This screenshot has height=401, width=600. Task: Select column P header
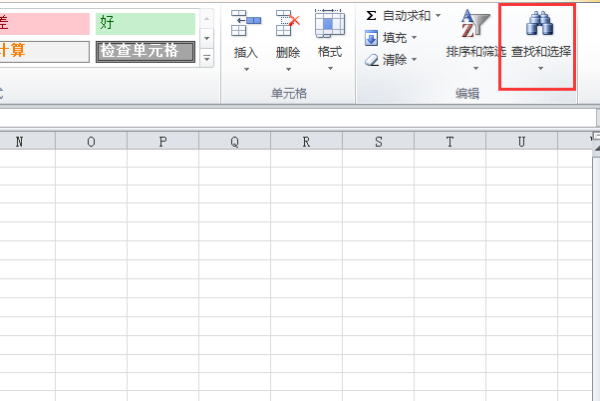pos(163,142)
